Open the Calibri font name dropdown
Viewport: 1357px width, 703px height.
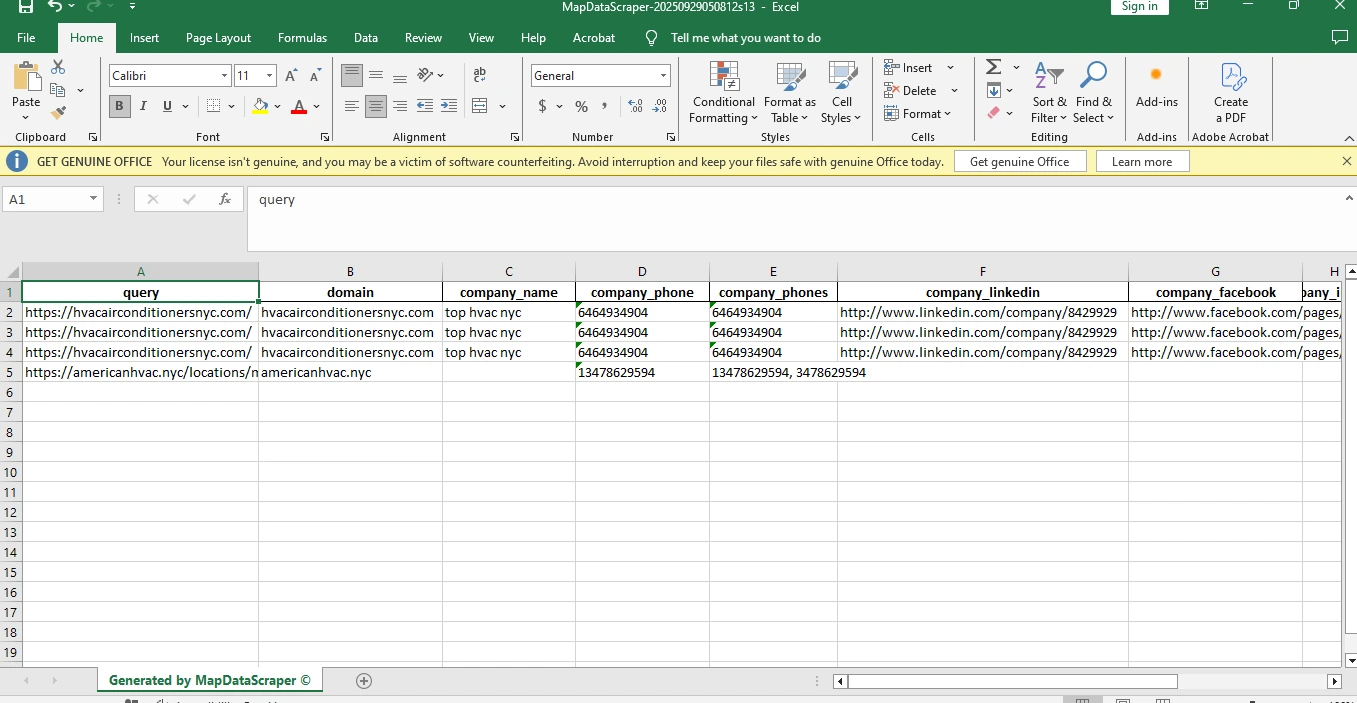(225, 76)
